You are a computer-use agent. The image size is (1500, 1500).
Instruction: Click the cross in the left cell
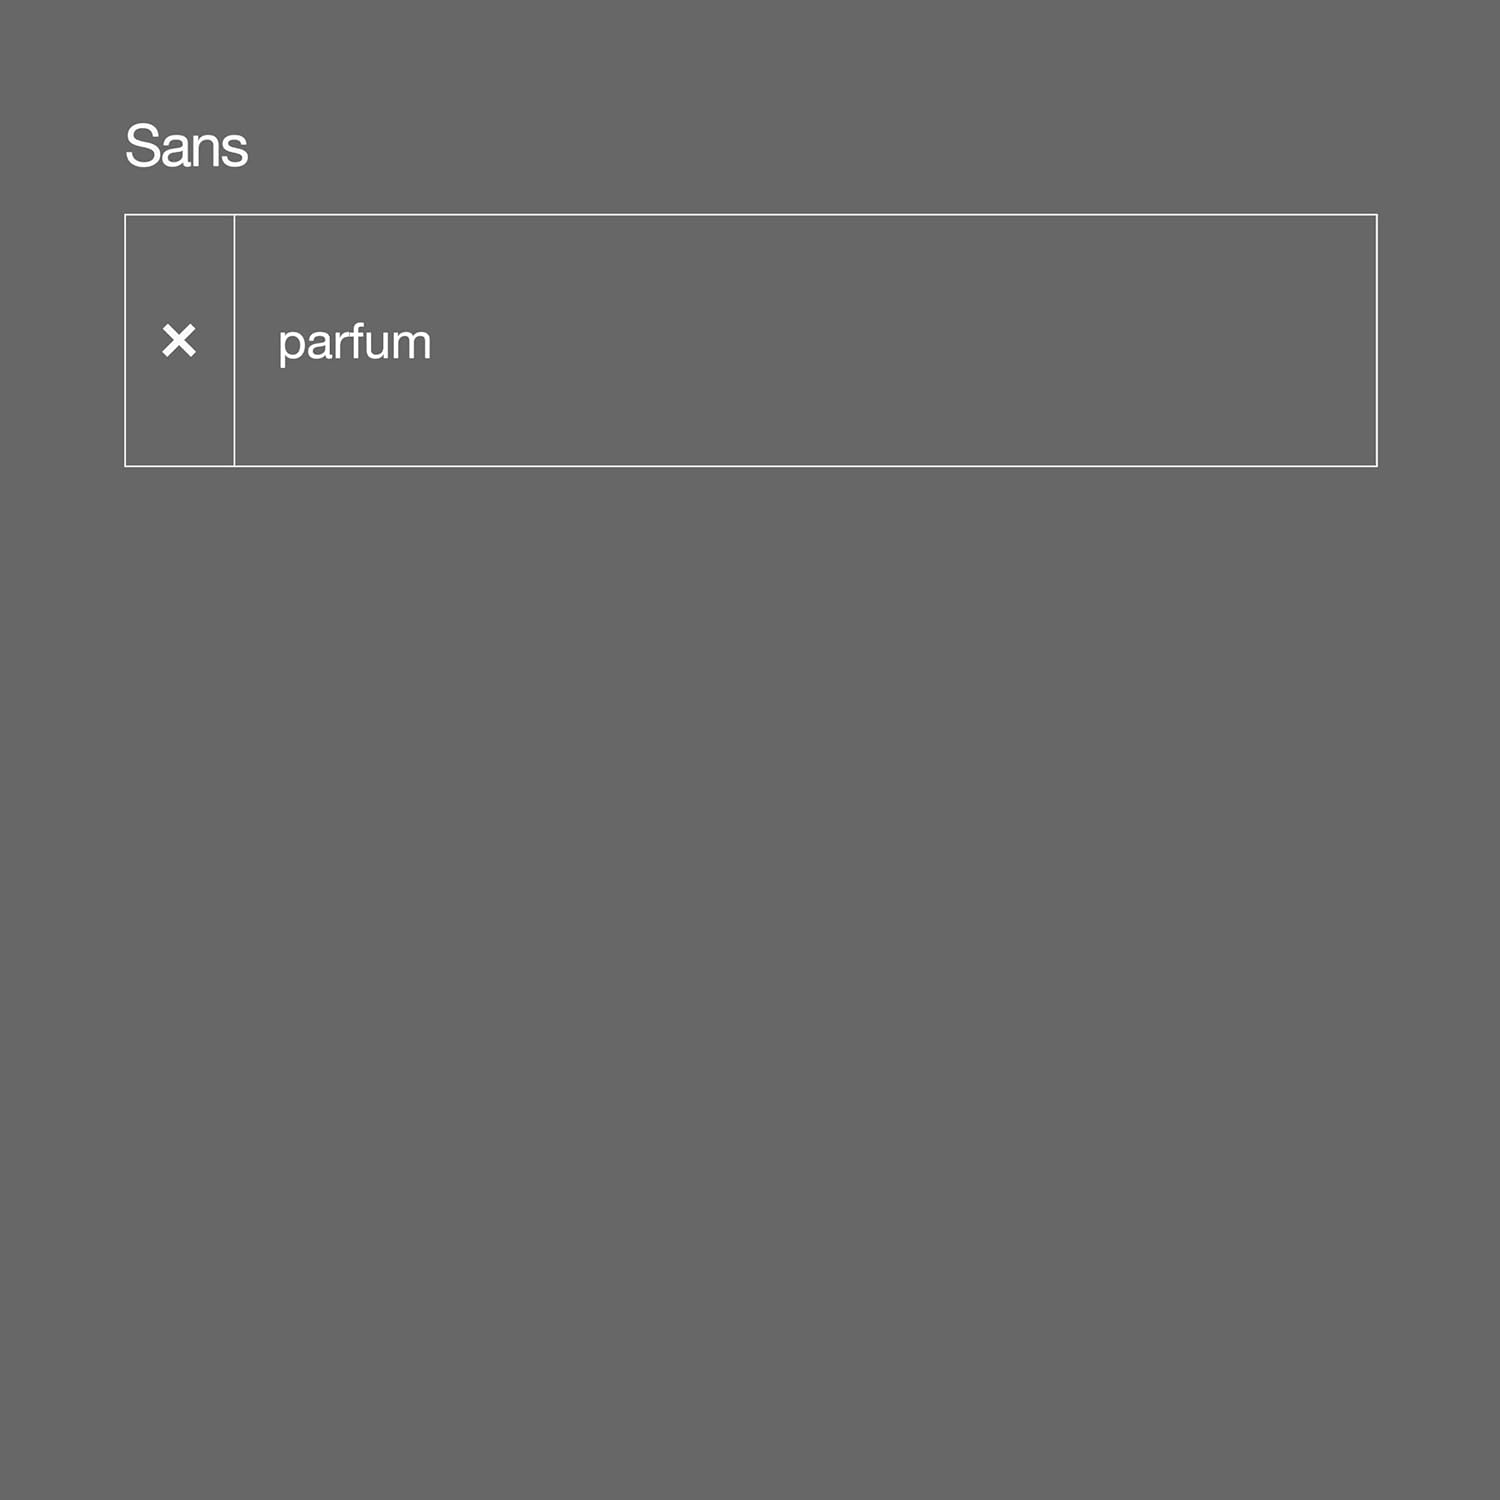click(x=179, y=341)
